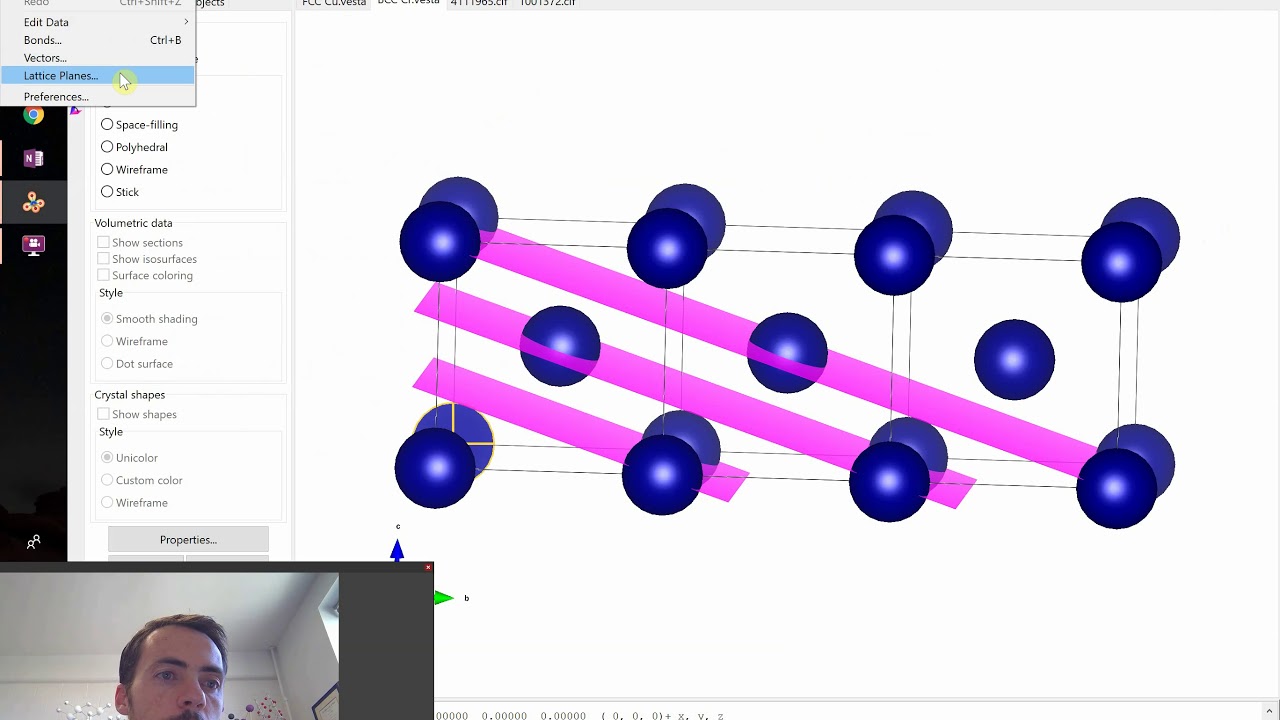Open Google Chrome from the taskbar
Screen dimensions: 1280x720
[33, 115]
